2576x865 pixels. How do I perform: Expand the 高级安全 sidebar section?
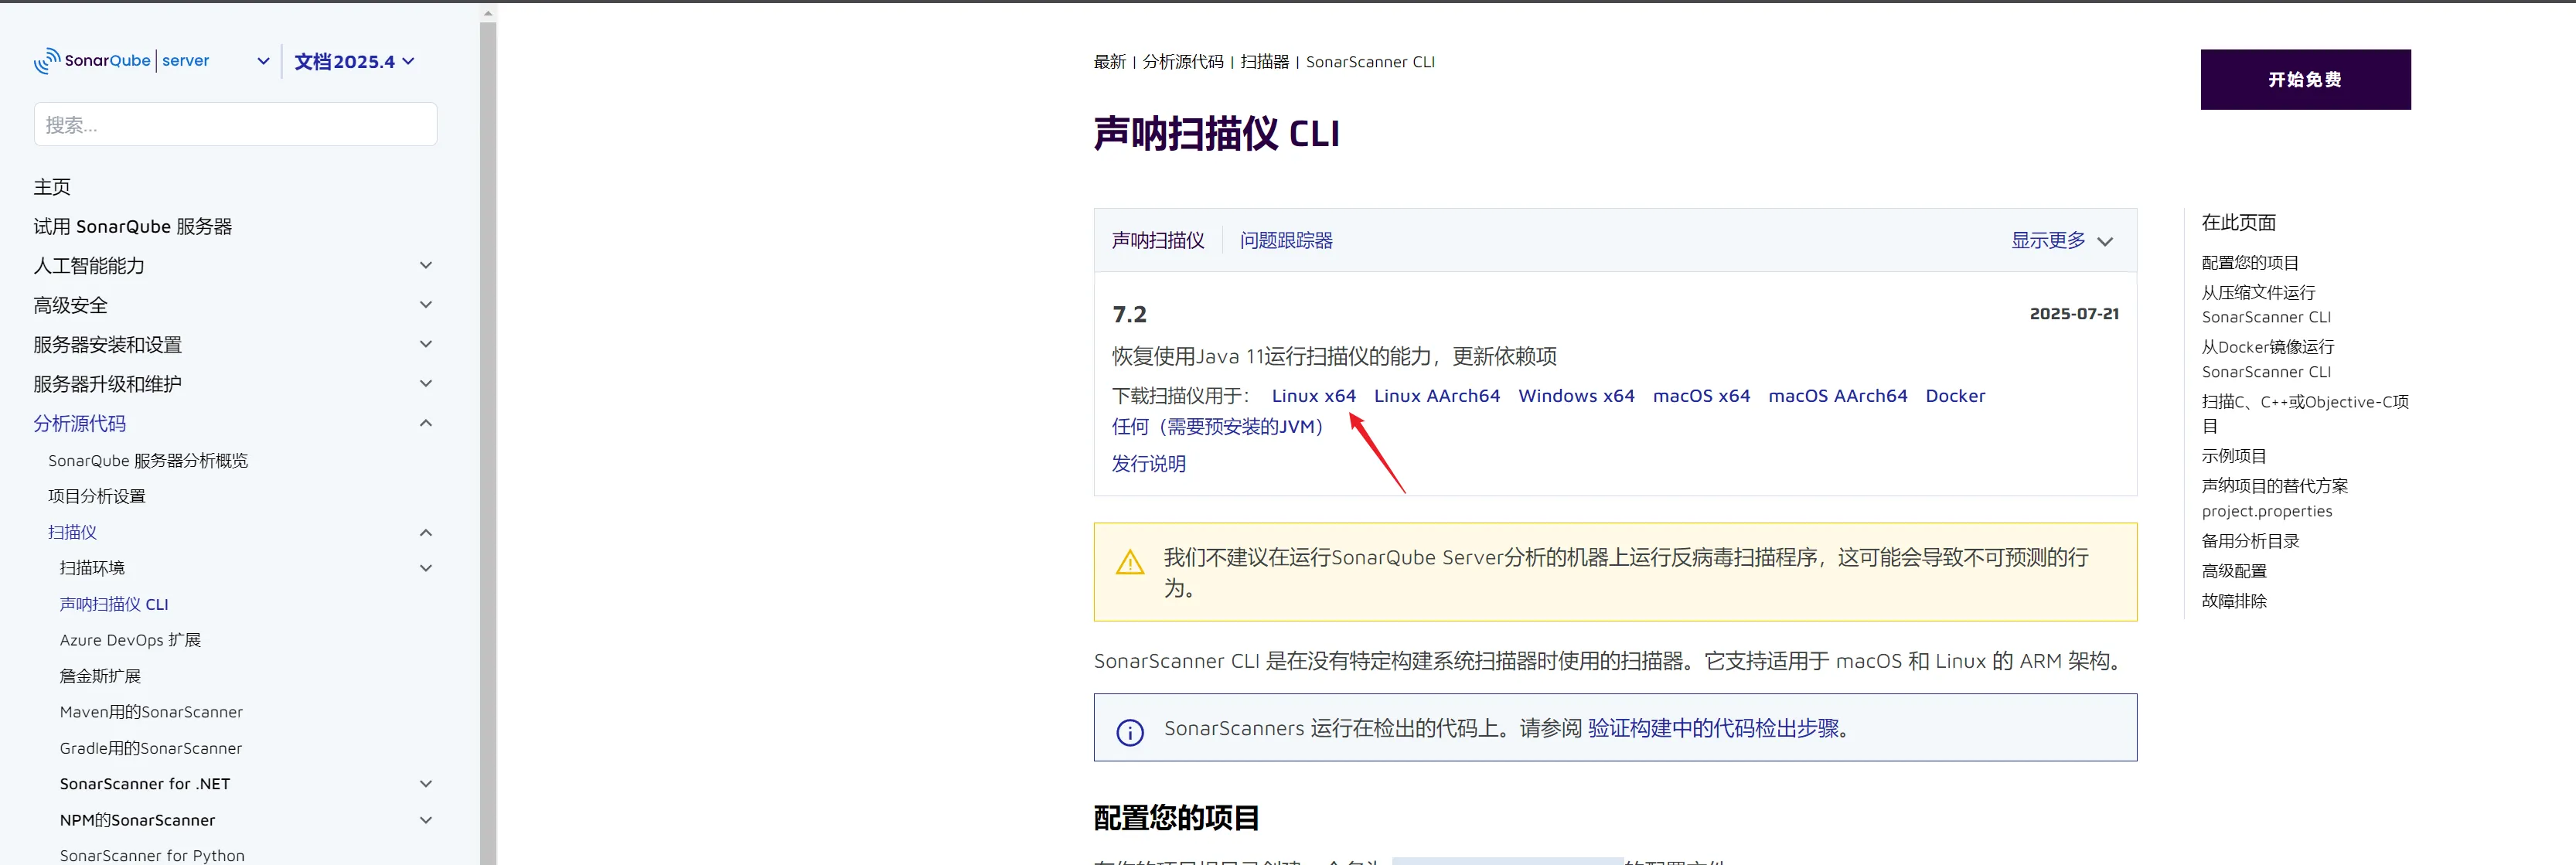(426, 305)
